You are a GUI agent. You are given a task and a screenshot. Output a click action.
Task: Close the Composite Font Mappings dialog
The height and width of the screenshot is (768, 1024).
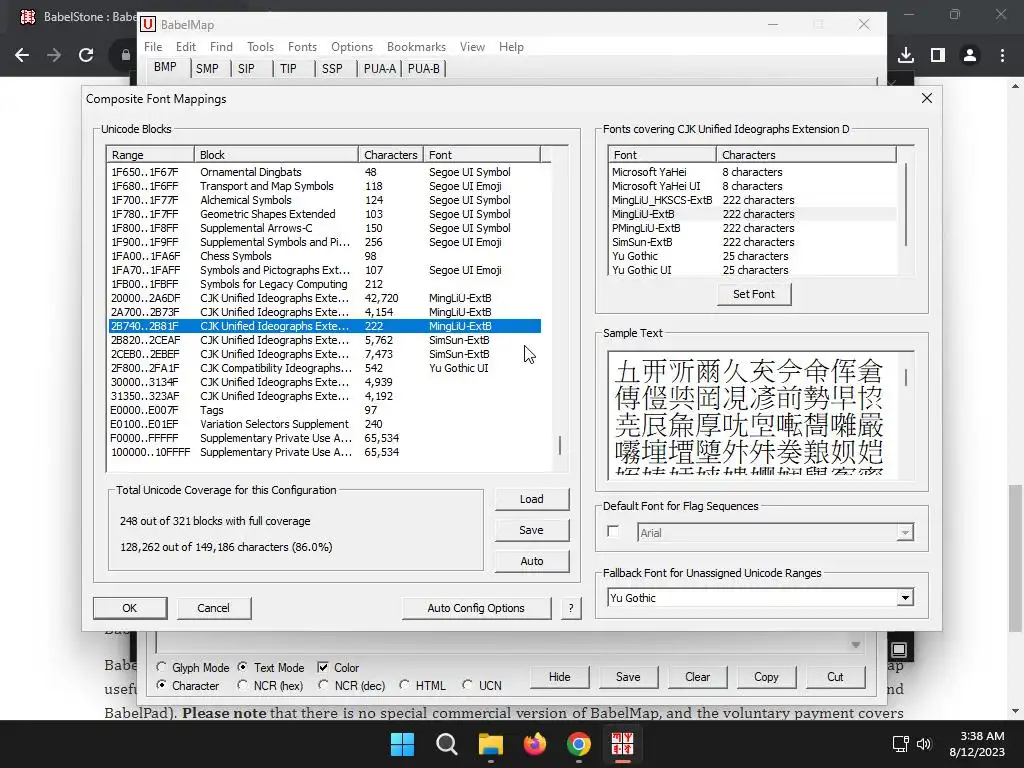[x=927, y=98]
